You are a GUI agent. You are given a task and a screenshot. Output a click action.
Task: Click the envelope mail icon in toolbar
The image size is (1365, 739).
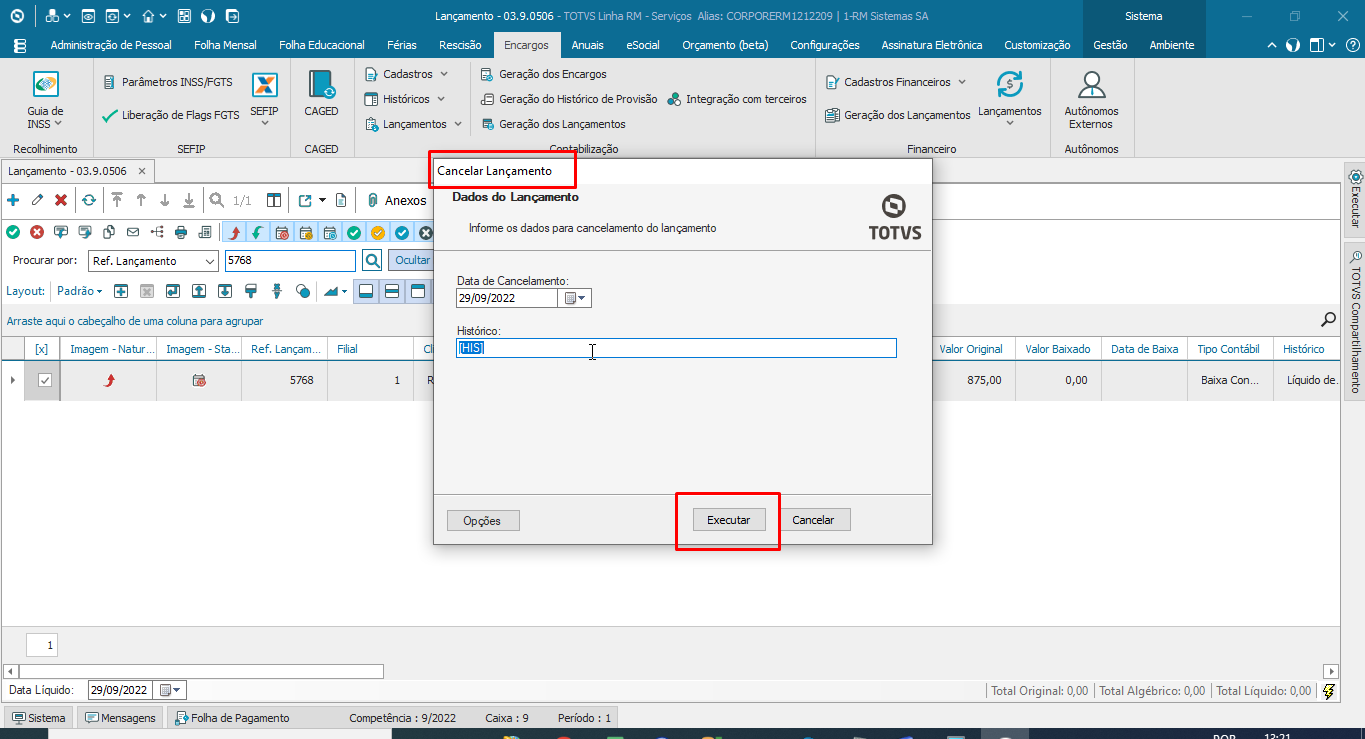(x=132, y=232)
